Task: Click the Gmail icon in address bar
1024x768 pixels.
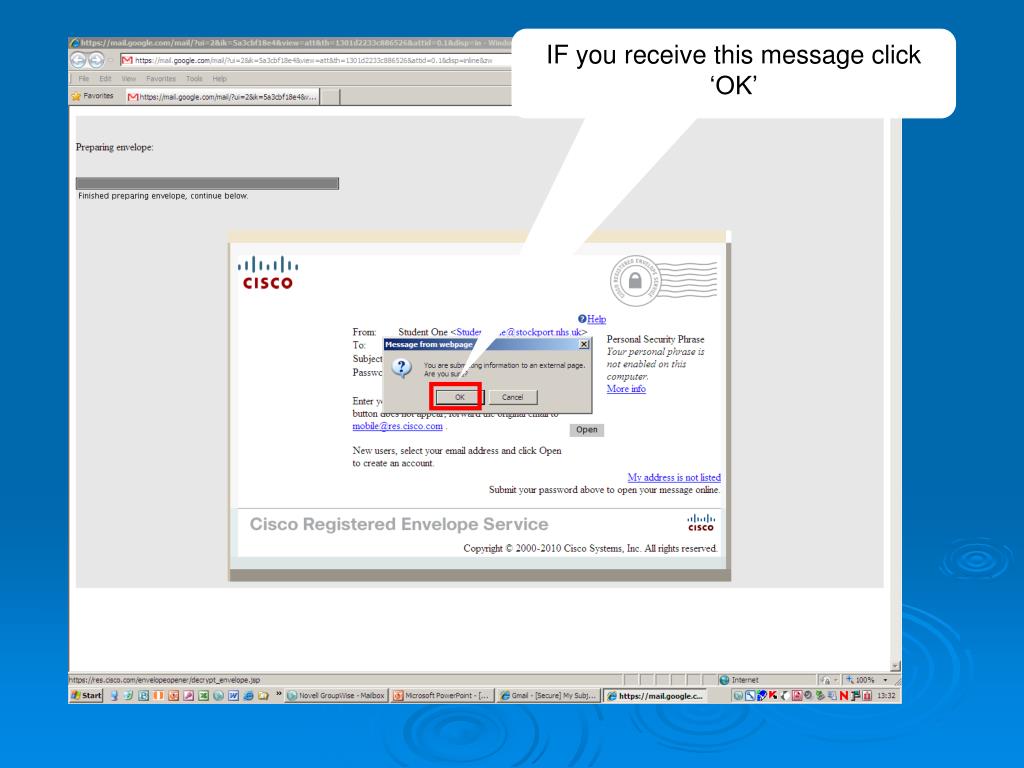Action: pyautogui.click(x=127, y=61)
